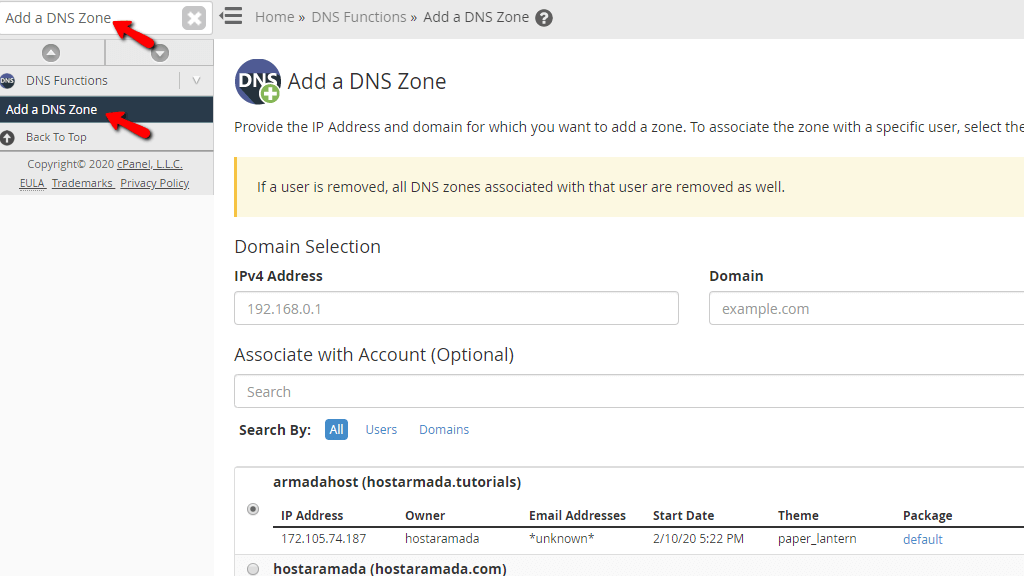Select Add a DNS Zone in sidebar
The width and height of the screenshot is (1024, 576).
click(x=106, y=110)
